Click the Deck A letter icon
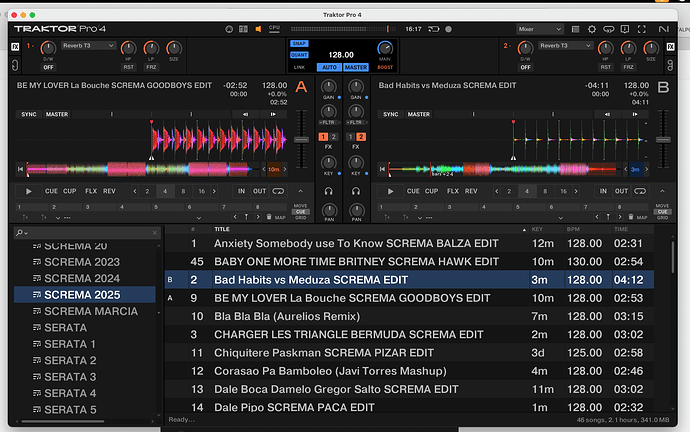The height and width of the screenshot is (432, 690). click(302, 88)
